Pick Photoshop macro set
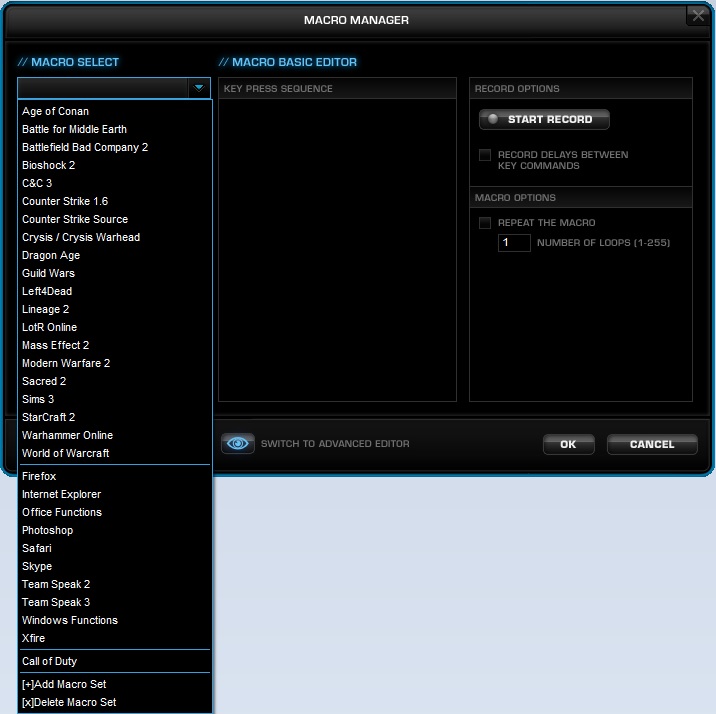This screenshot has height=714, width=716. 115,530
